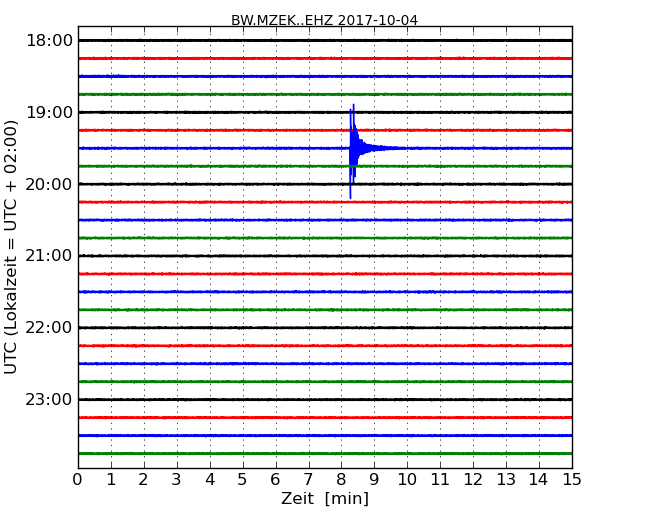Click the plot title BW.MZEK..EHZ 2017-10-04
Screen dimensions: 650x520
(x=324, y=20)
